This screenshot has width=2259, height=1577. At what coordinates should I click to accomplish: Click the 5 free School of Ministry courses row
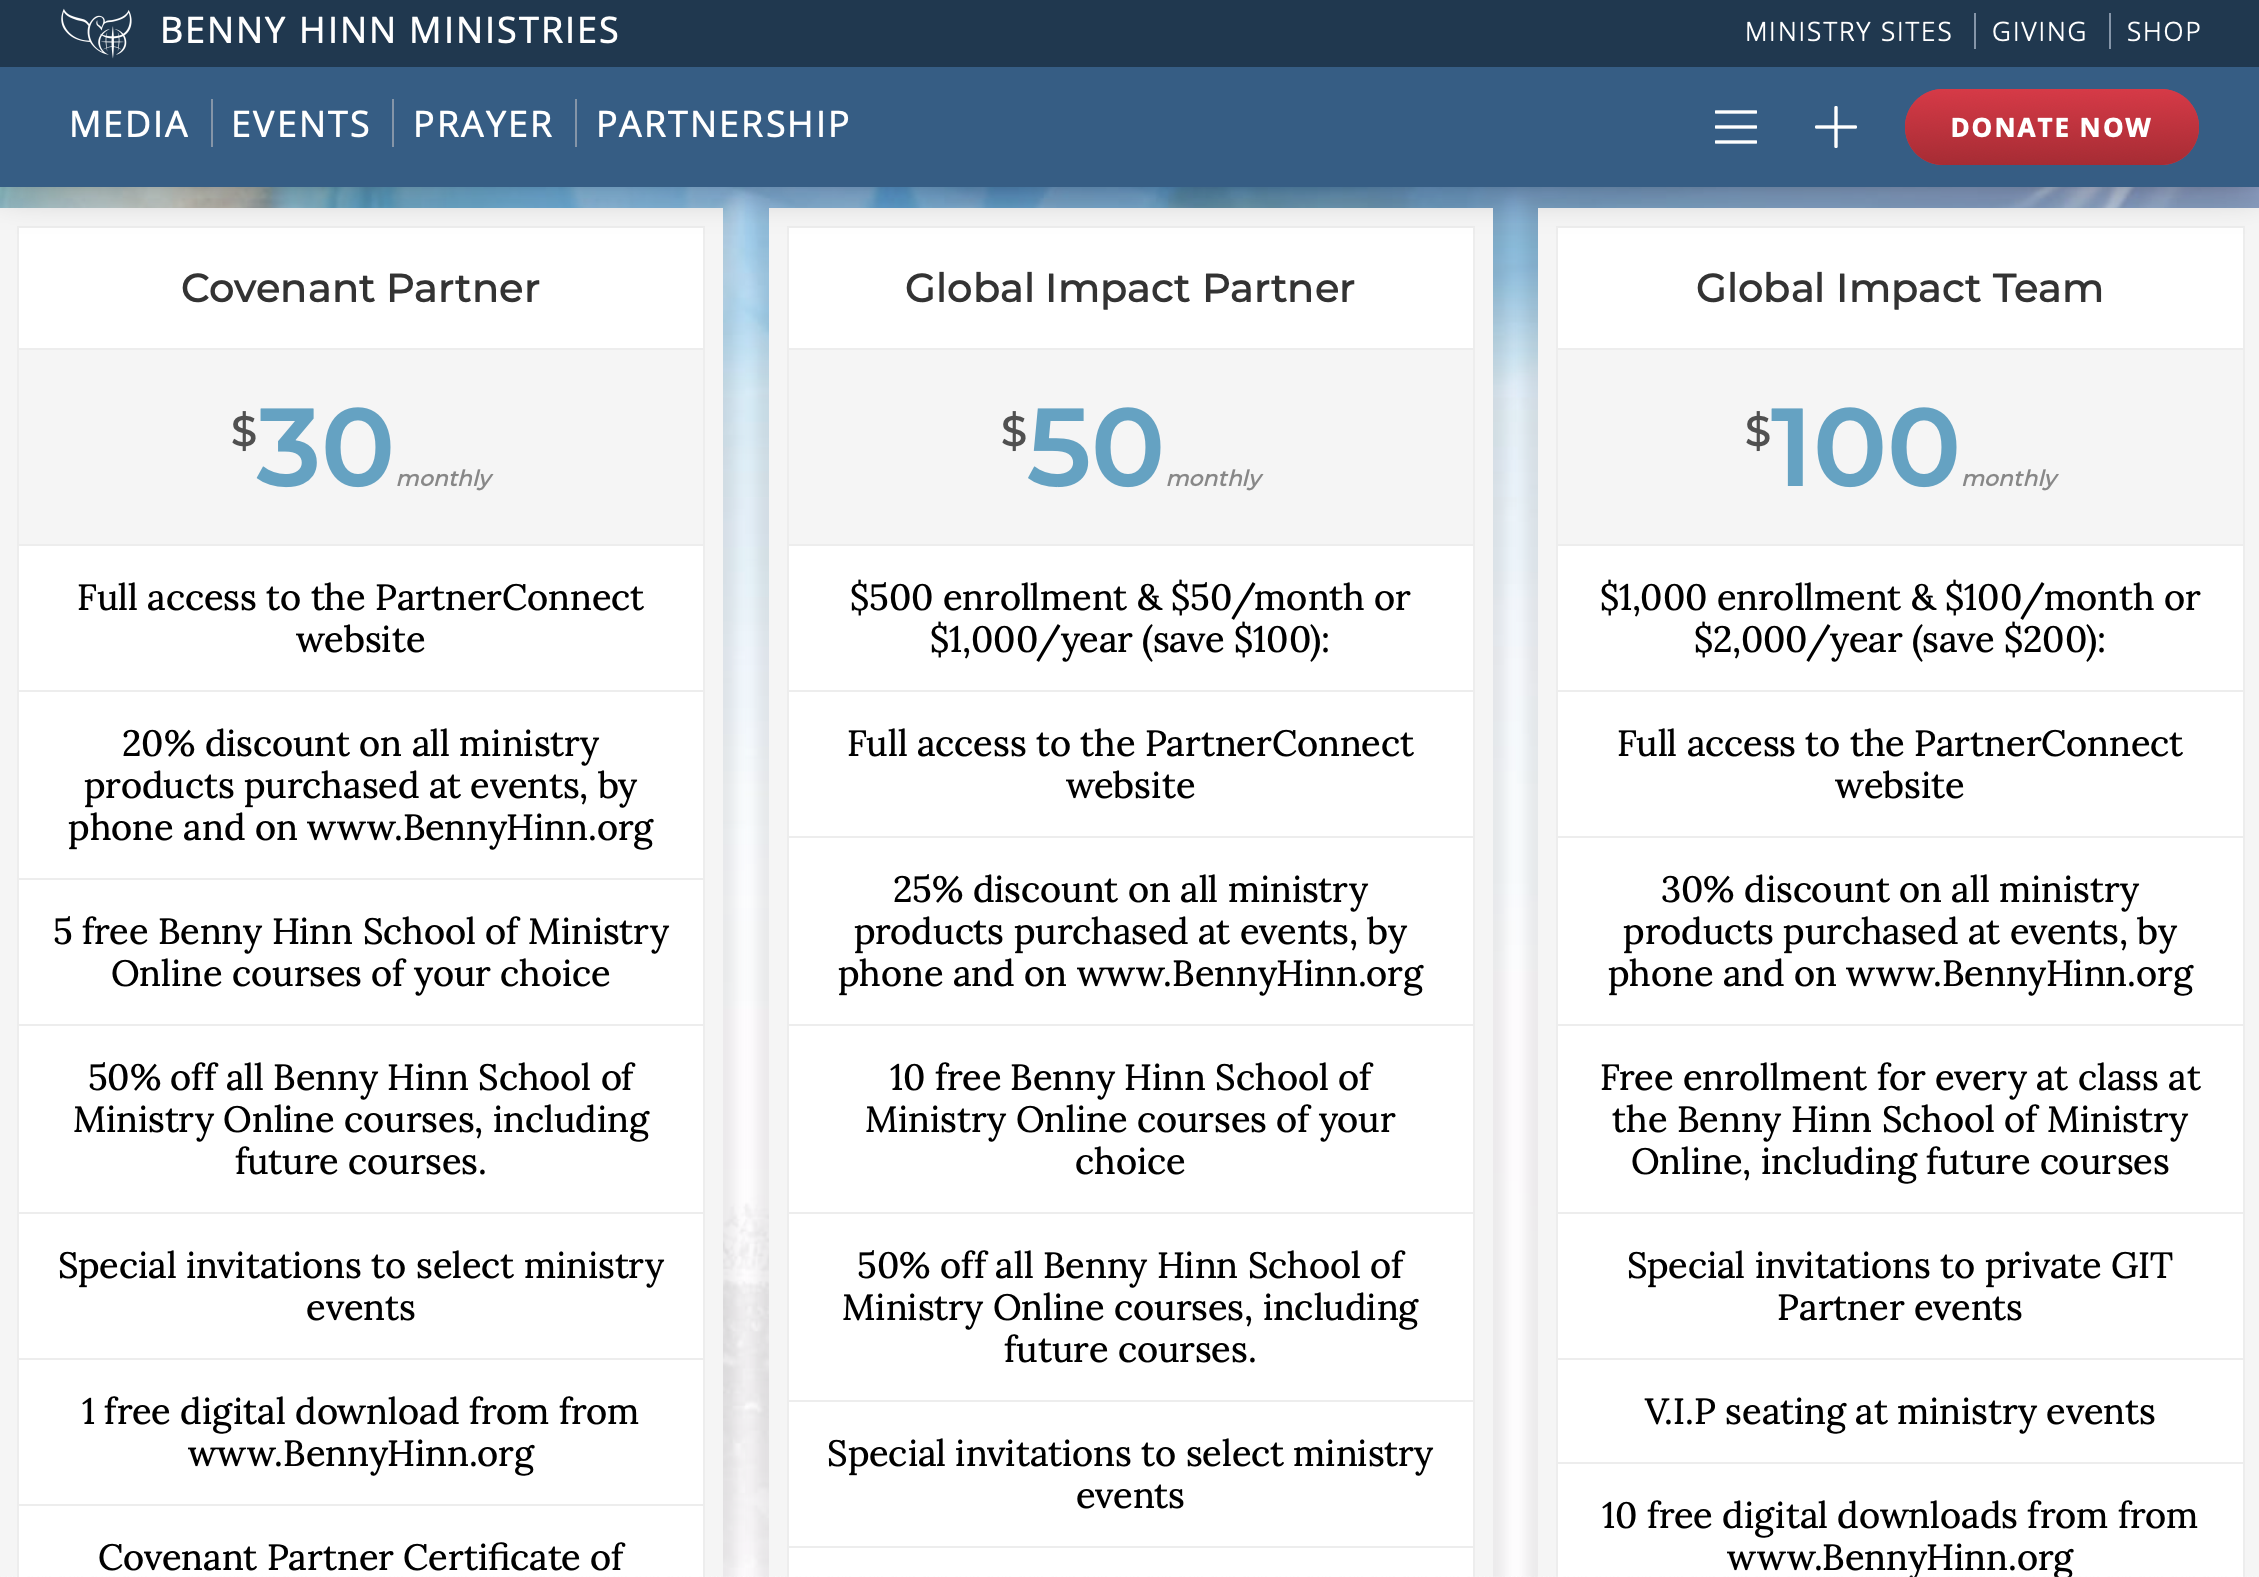360,952
